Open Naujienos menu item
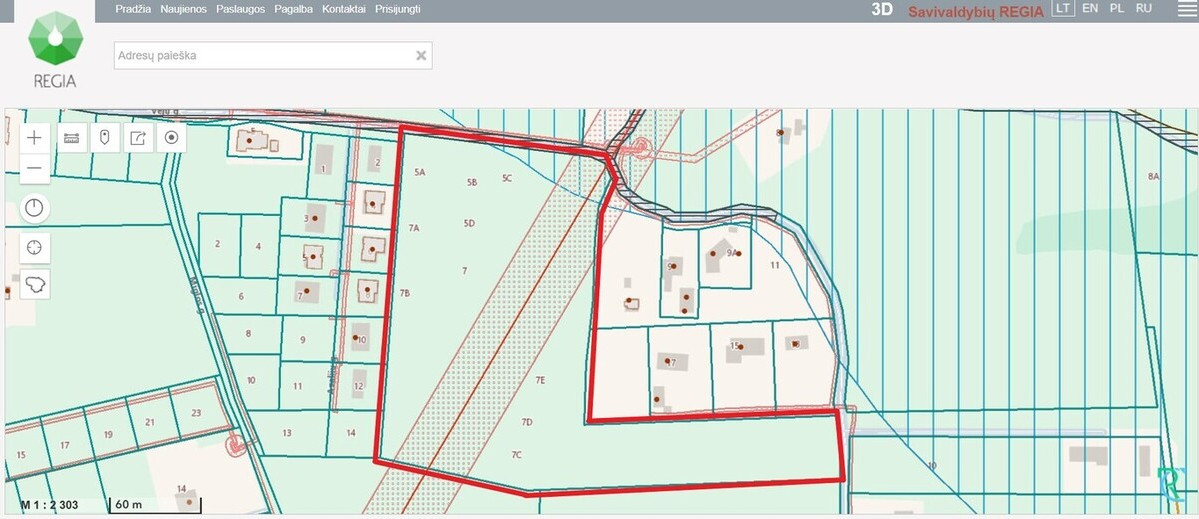 coord(184,9)
